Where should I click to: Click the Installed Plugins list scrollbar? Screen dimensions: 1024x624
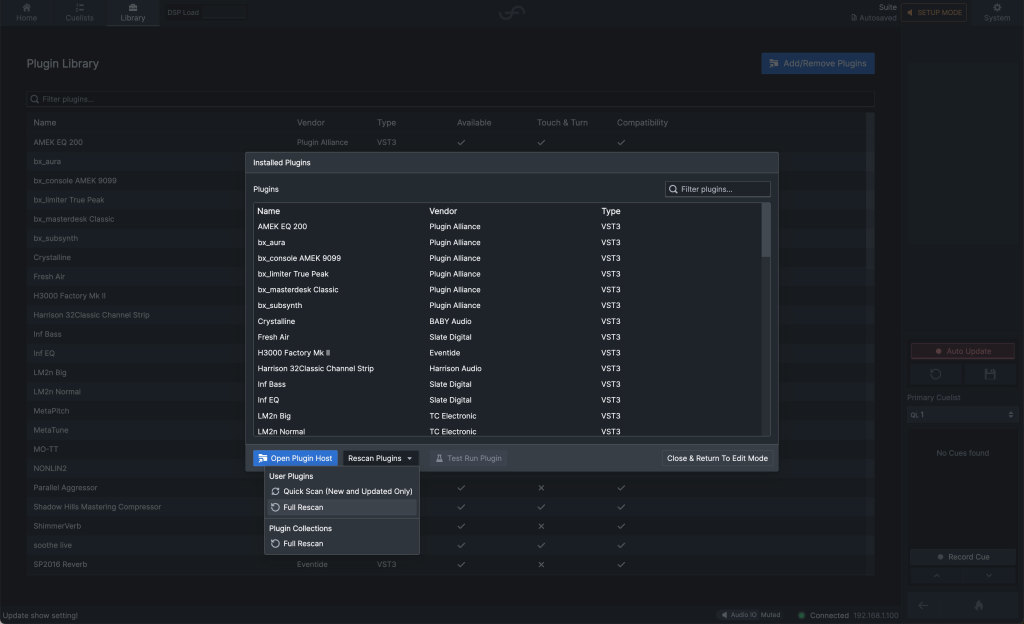pos(766,230)
